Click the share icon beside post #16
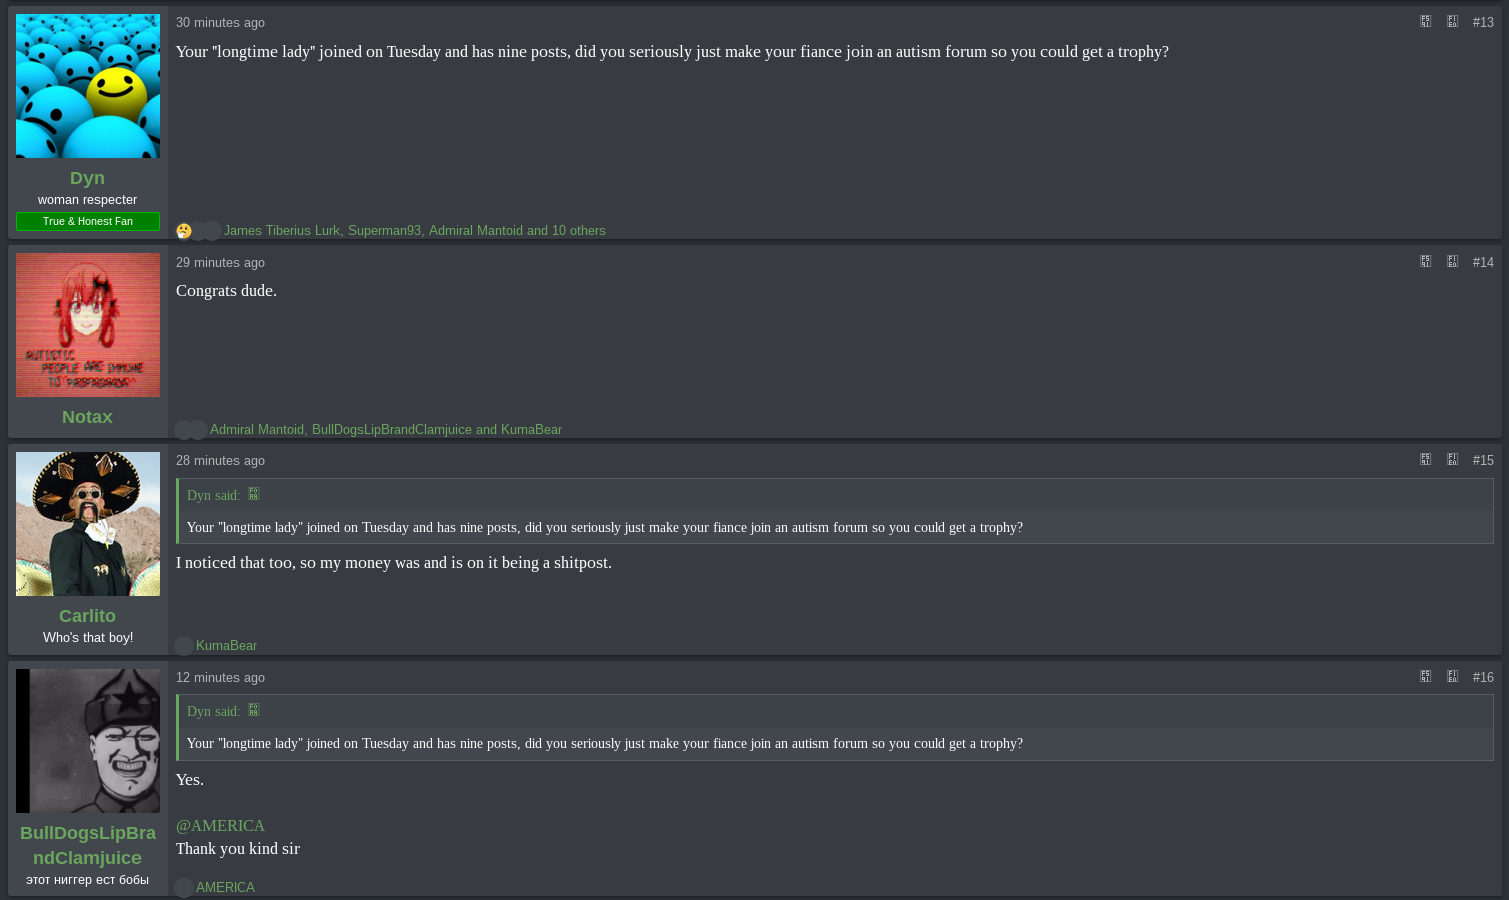Screen dimensions: 1509x900 click(1453, 677)
